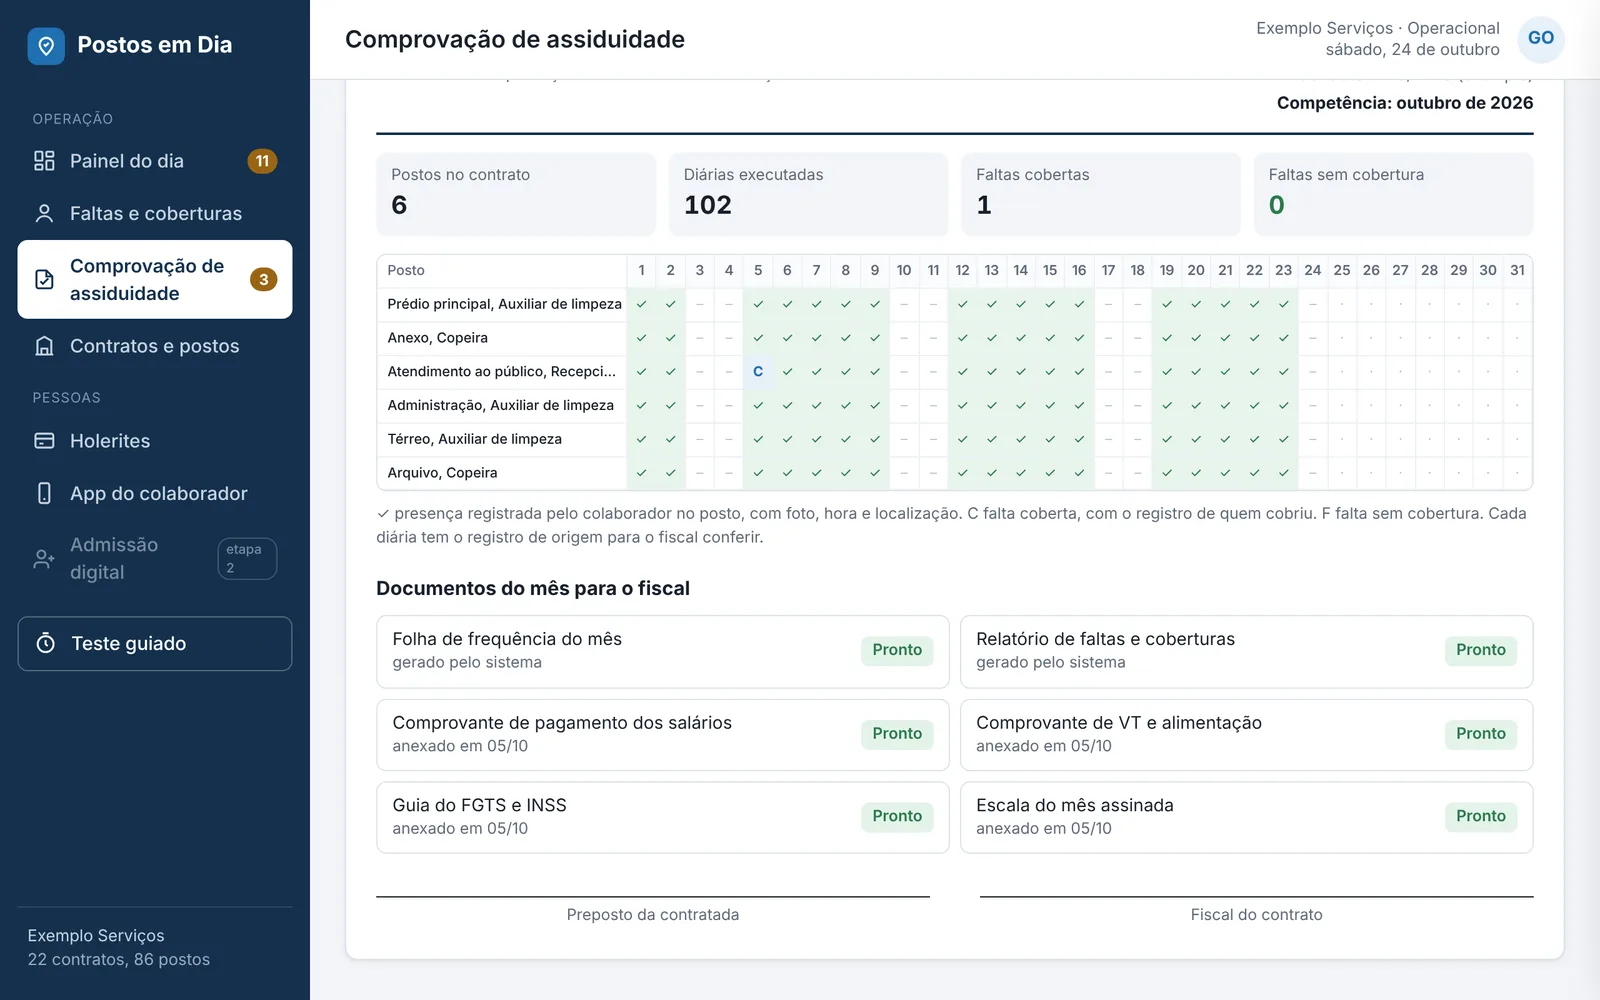Screen dimensions: 1600x1000
Task: Click the Faltas e coberturas person icon
Action: click(44, 213)
